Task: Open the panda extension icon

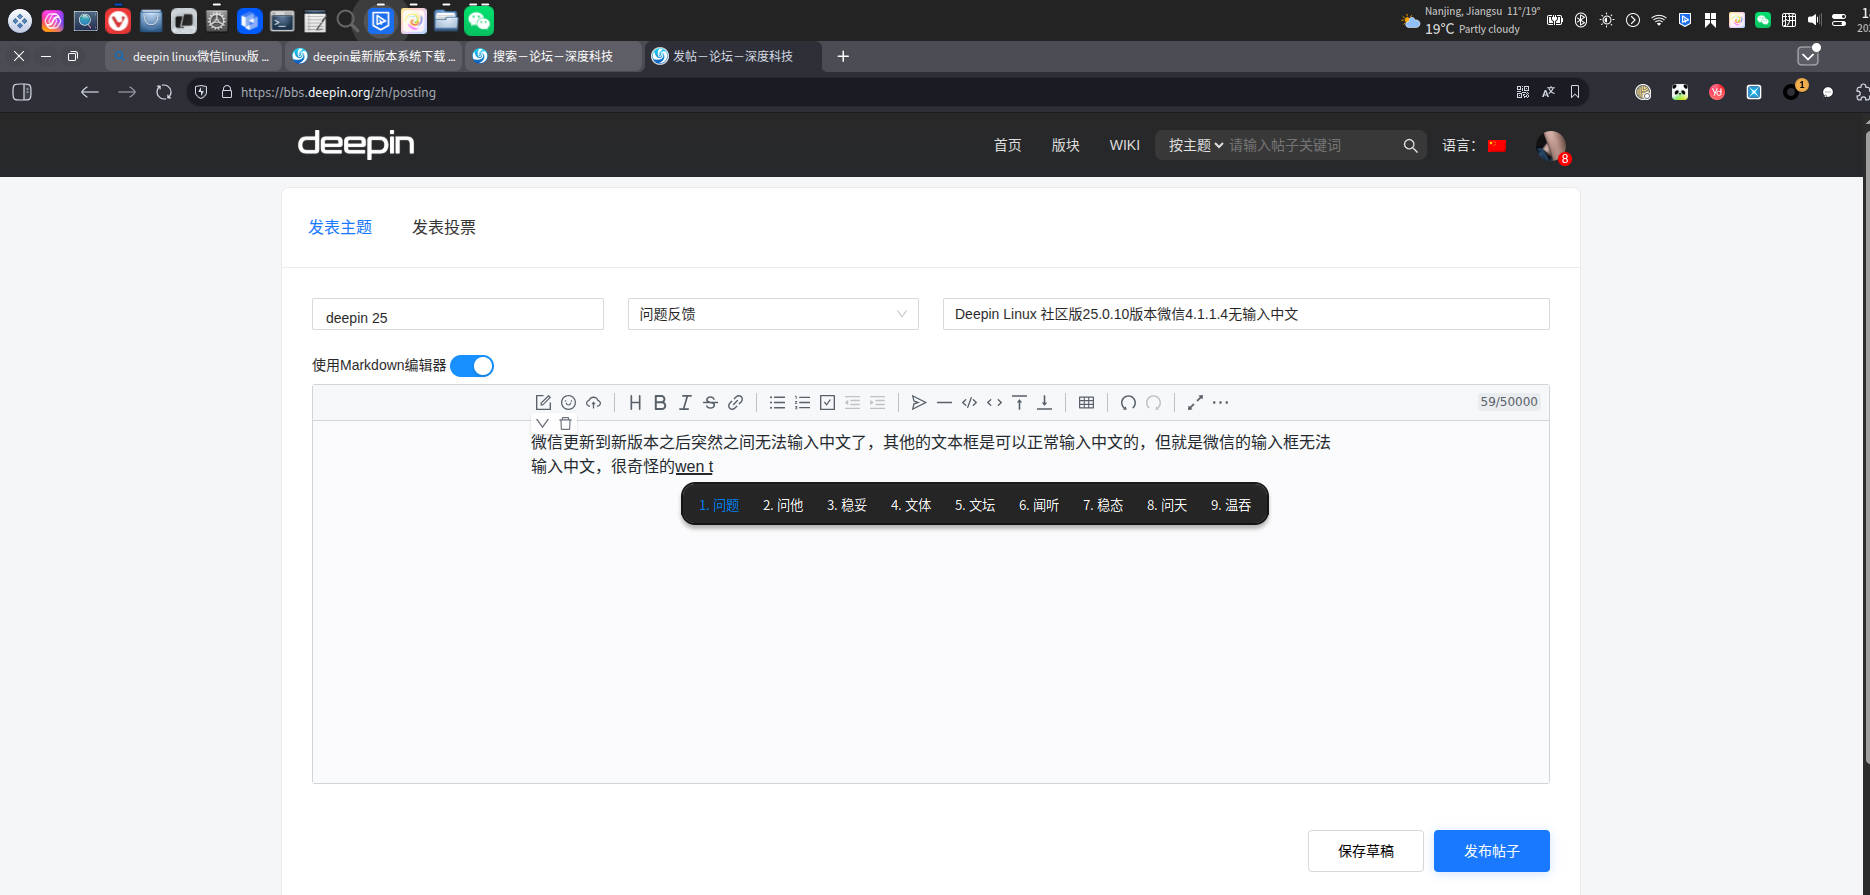Action: coord(1680,92)
